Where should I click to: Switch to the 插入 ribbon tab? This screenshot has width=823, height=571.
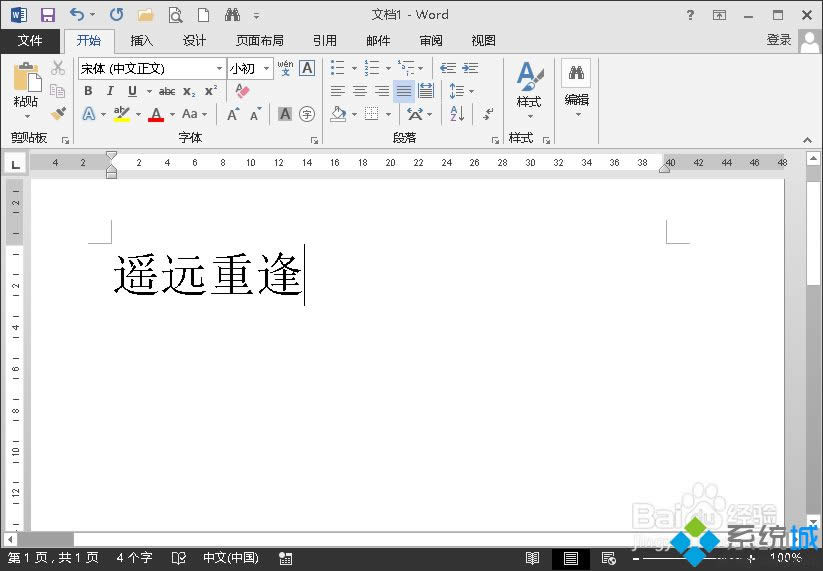click(142, 41)
